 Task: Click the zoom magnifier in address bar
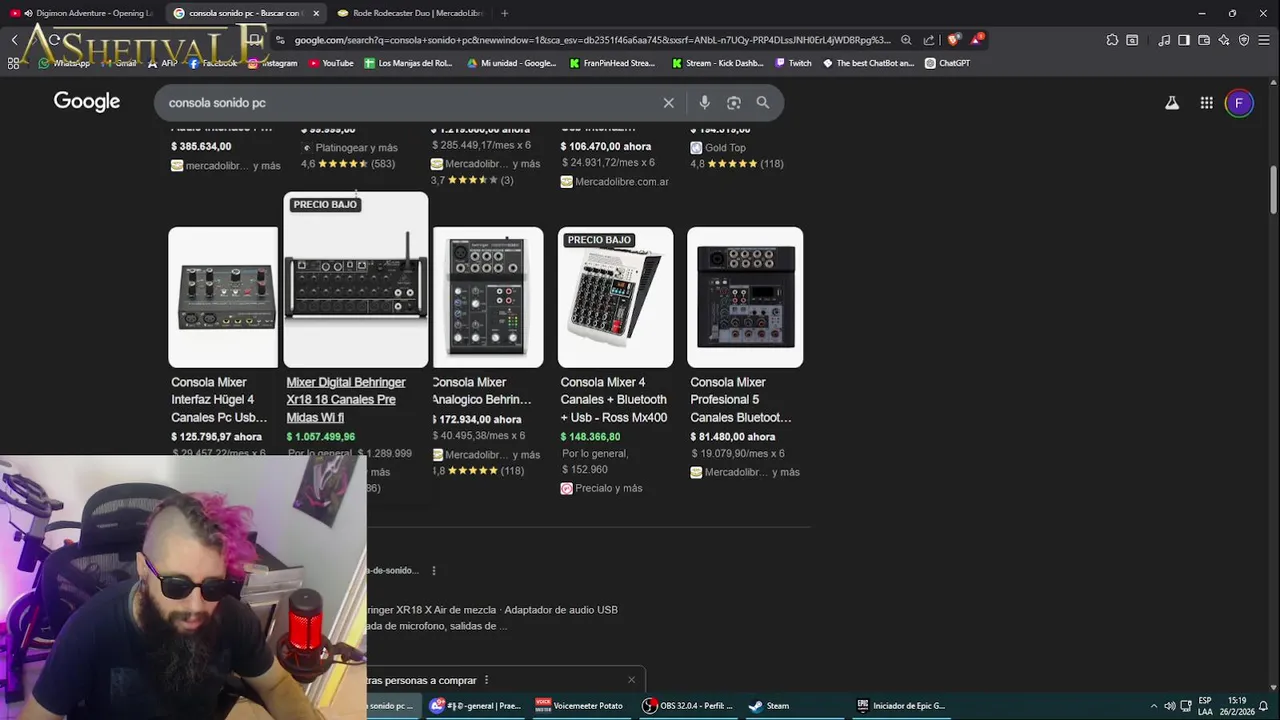point(906,40)
